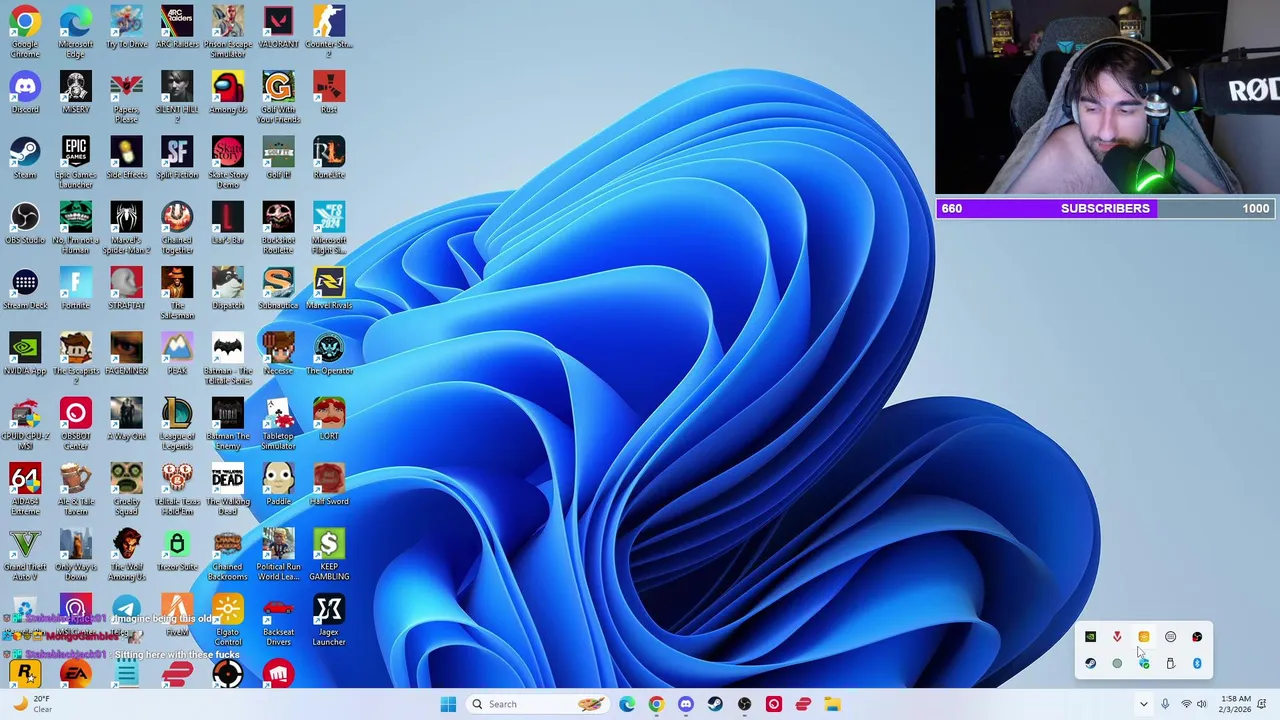
Task: Open File Explorer from the taskbar
Action: click(x=832, y=704)
